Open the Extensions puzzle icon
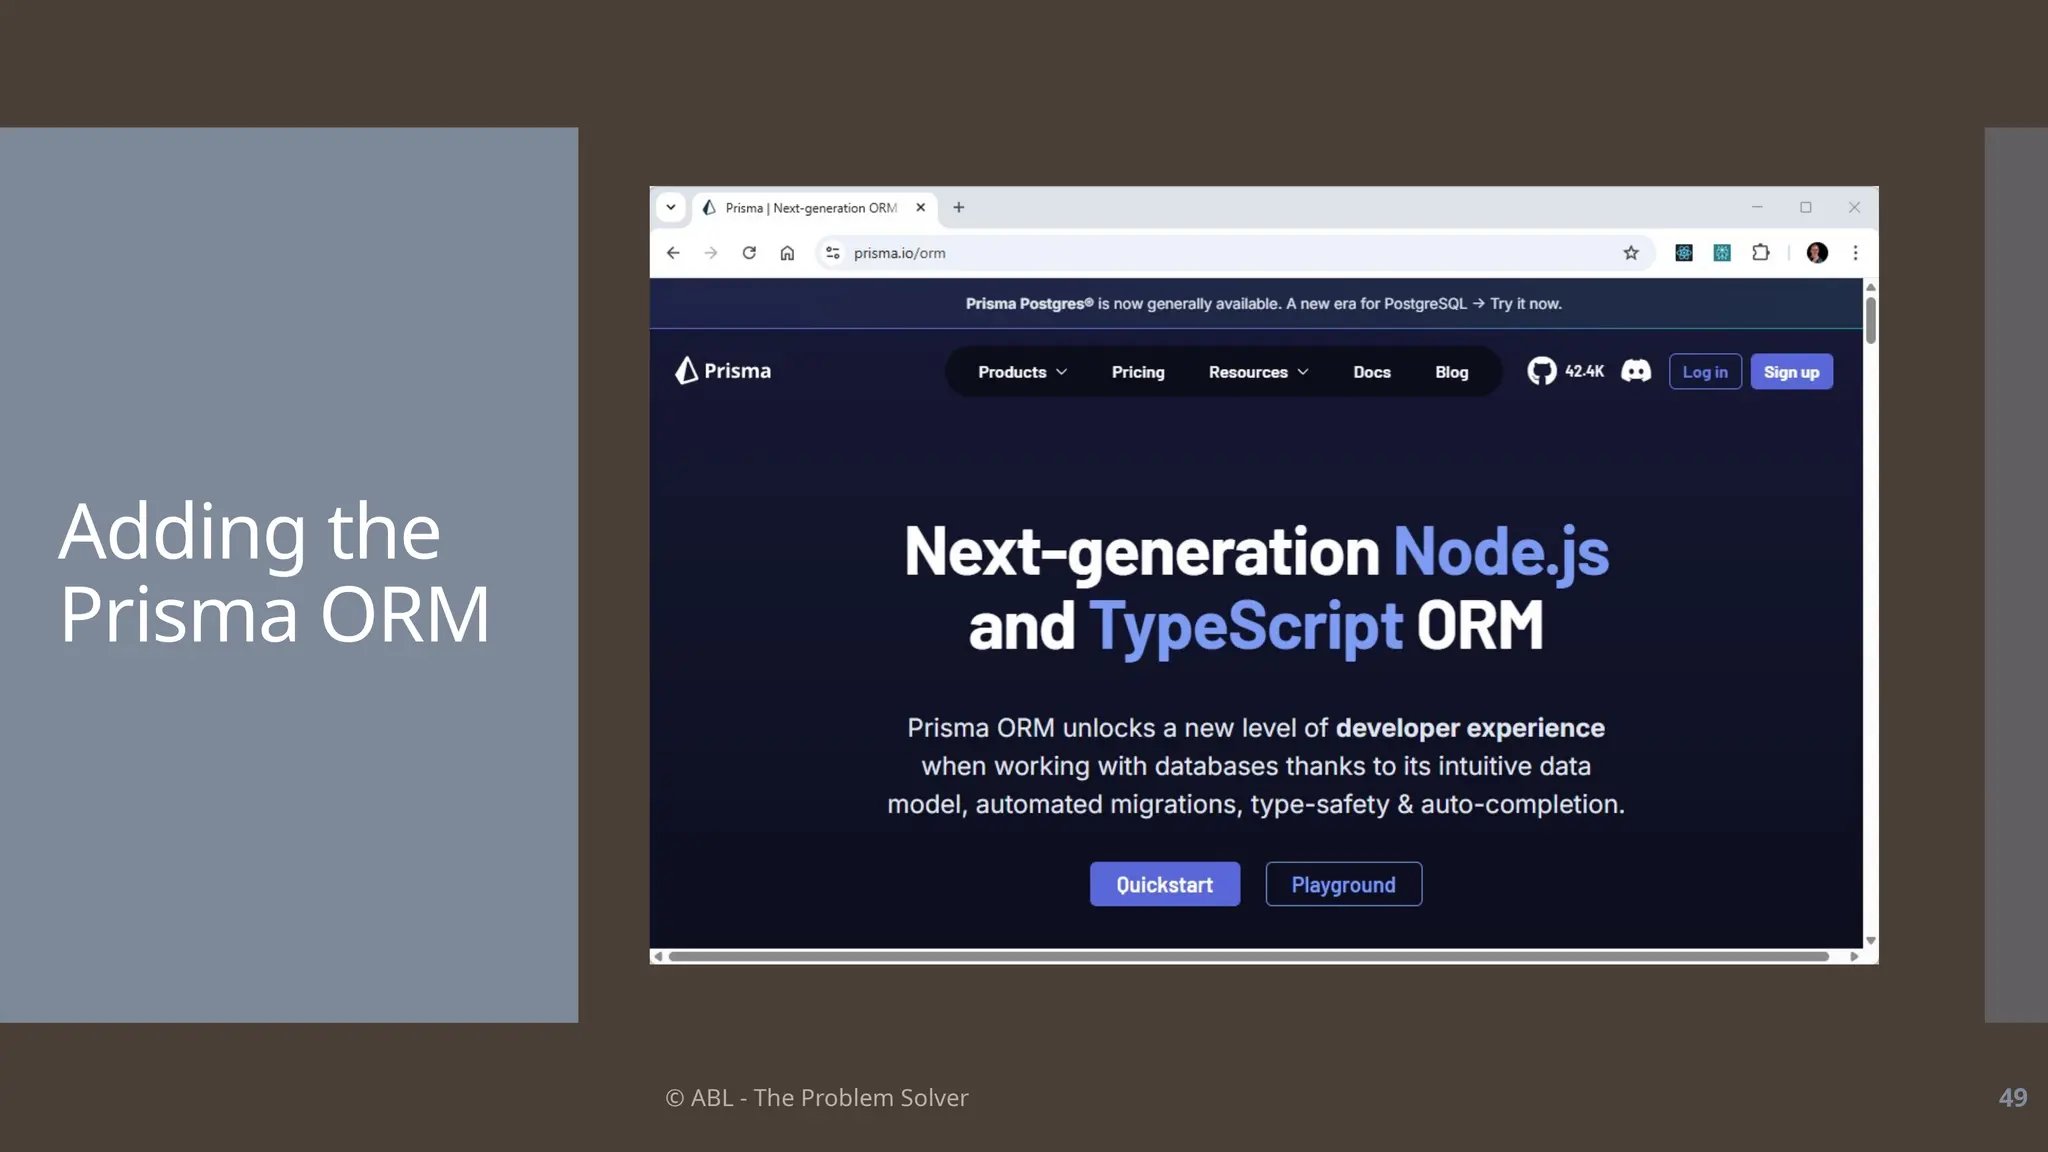 1761,253
